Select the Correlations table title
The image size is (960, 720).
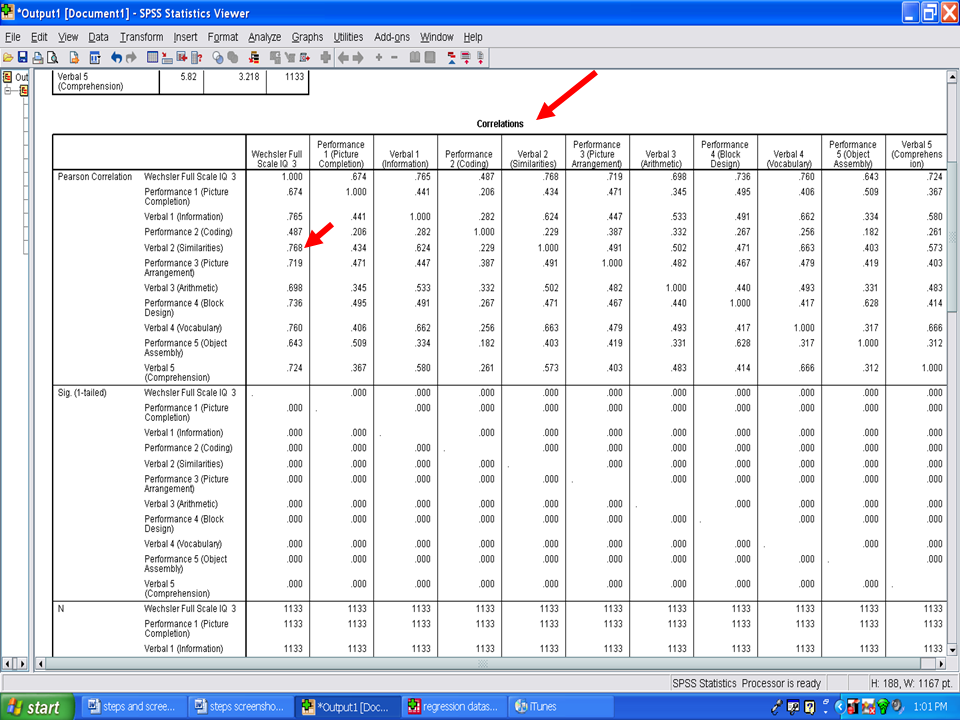500,124
